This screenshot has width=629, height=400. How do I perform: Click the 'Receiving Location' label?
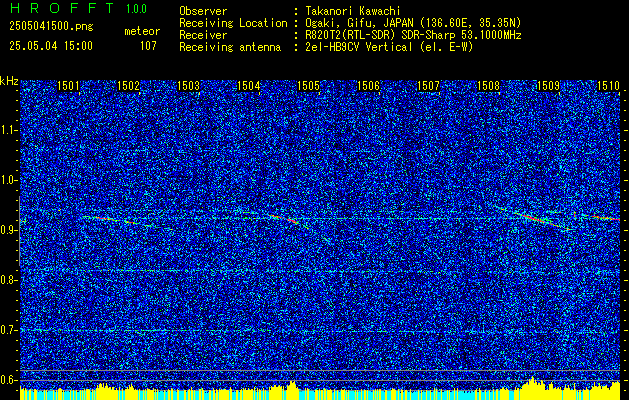click(x=233, y=23)
